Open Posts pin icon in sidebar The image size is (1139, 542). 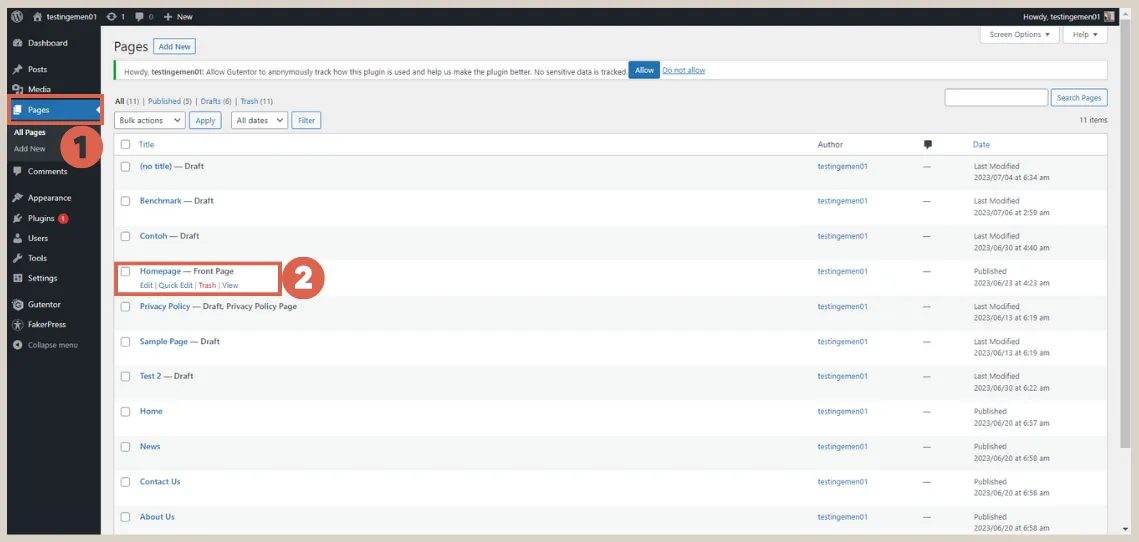(x=18, y=69)
